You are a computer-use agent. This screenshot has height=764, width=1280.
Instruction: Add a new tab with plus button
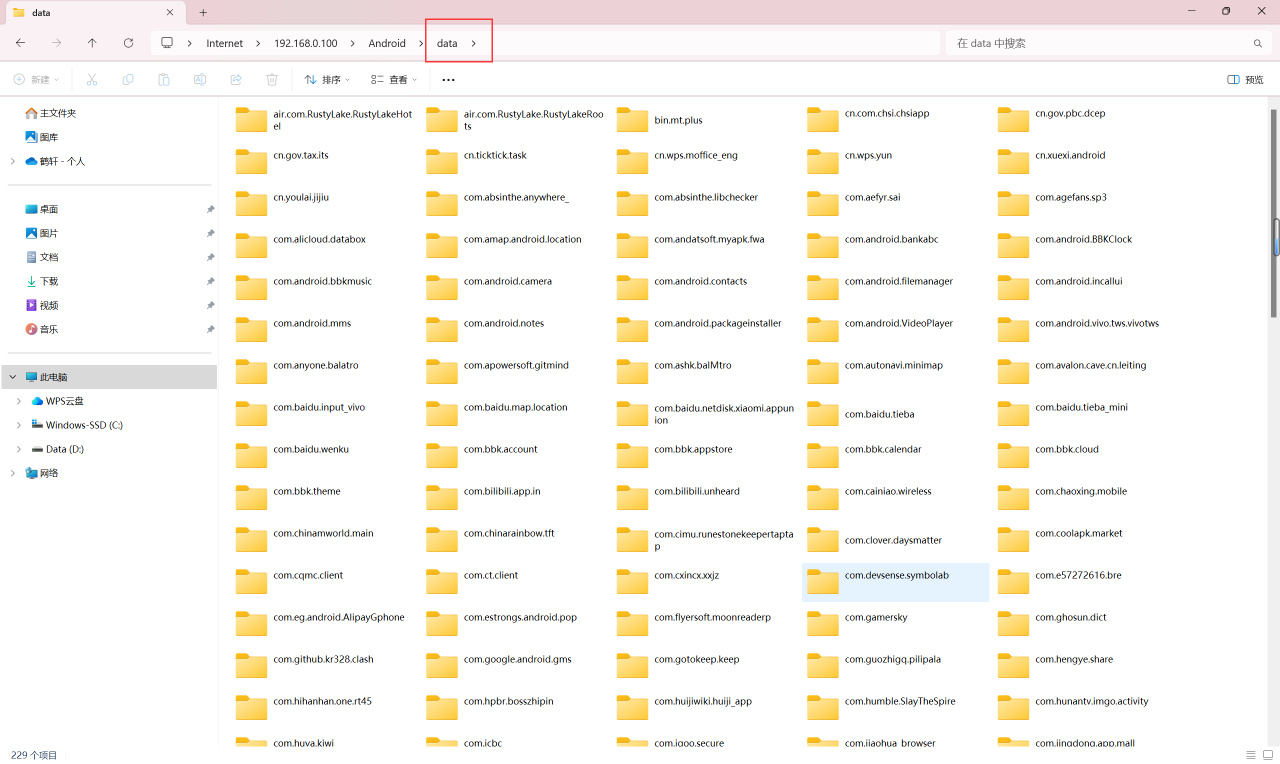coord(203,12)
